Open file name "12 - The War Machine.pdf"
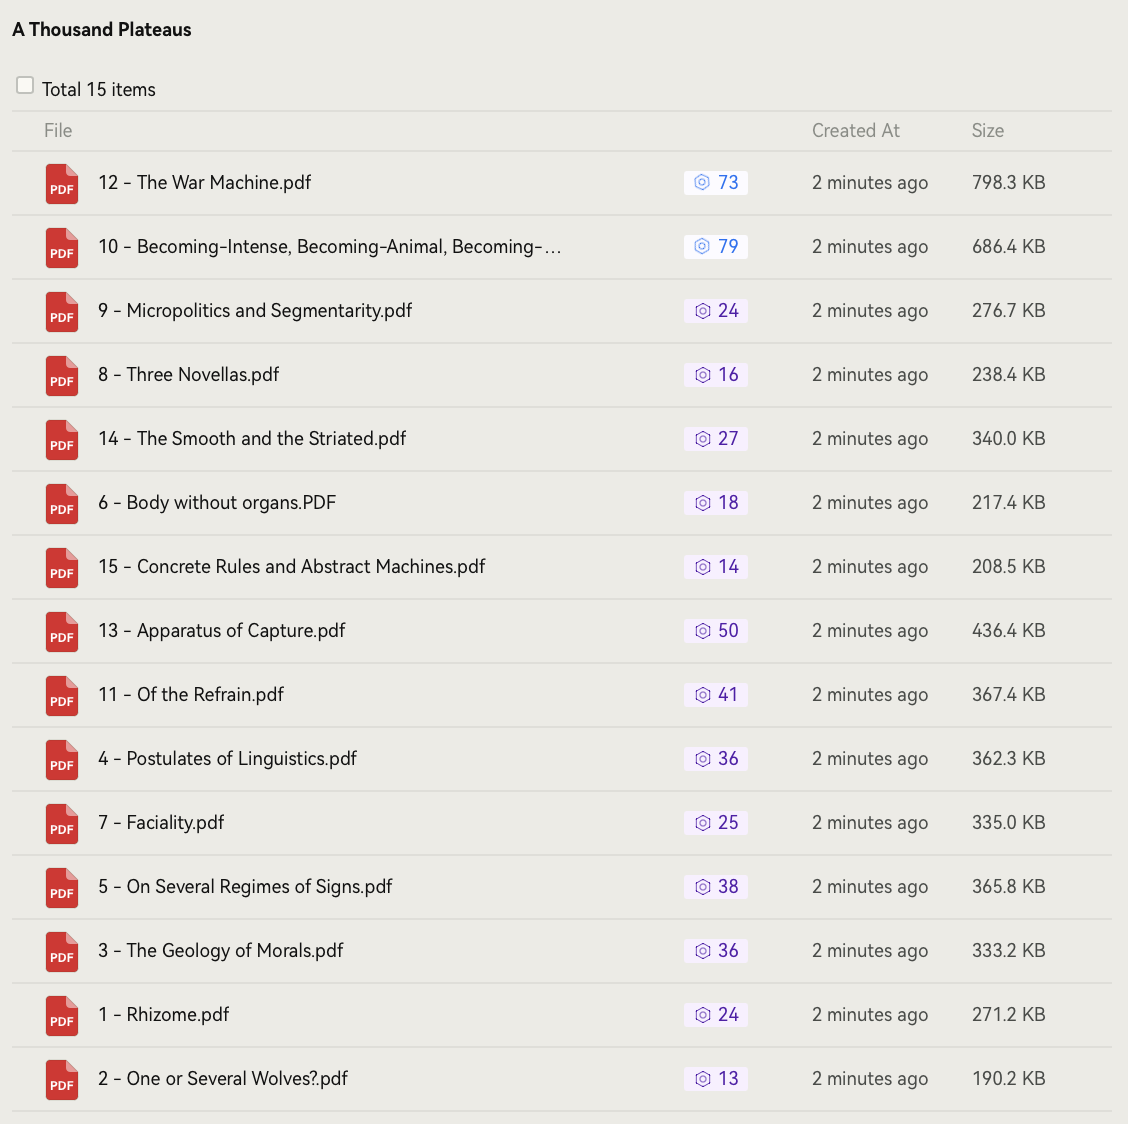 click(x=204, y=183)
